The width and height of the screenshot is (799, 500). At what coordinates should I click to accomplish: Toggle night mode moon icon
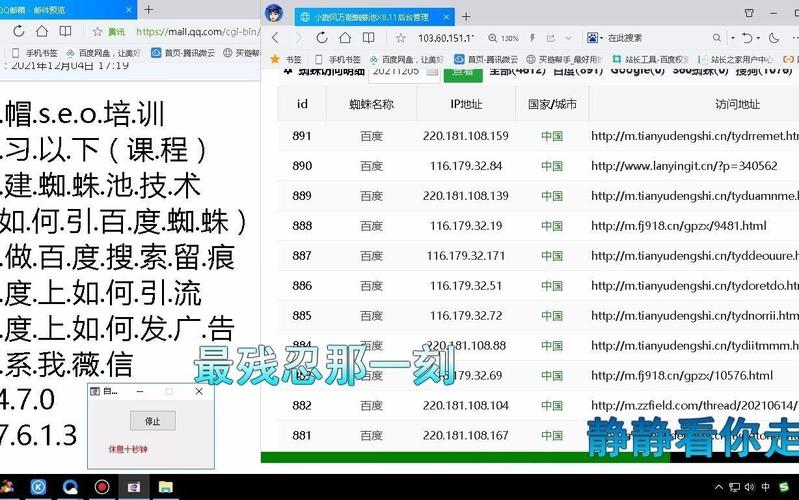[774, 38]
